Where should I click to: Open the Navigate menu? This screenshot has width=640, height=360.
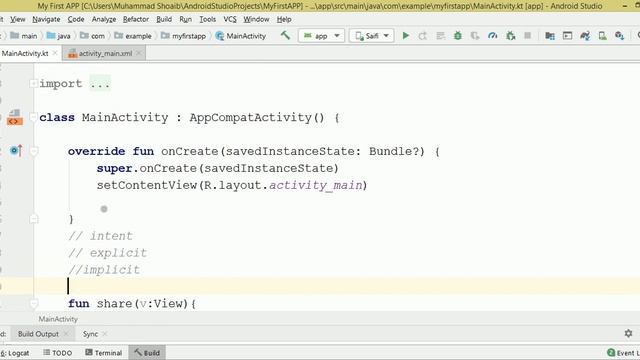point(46,19)
